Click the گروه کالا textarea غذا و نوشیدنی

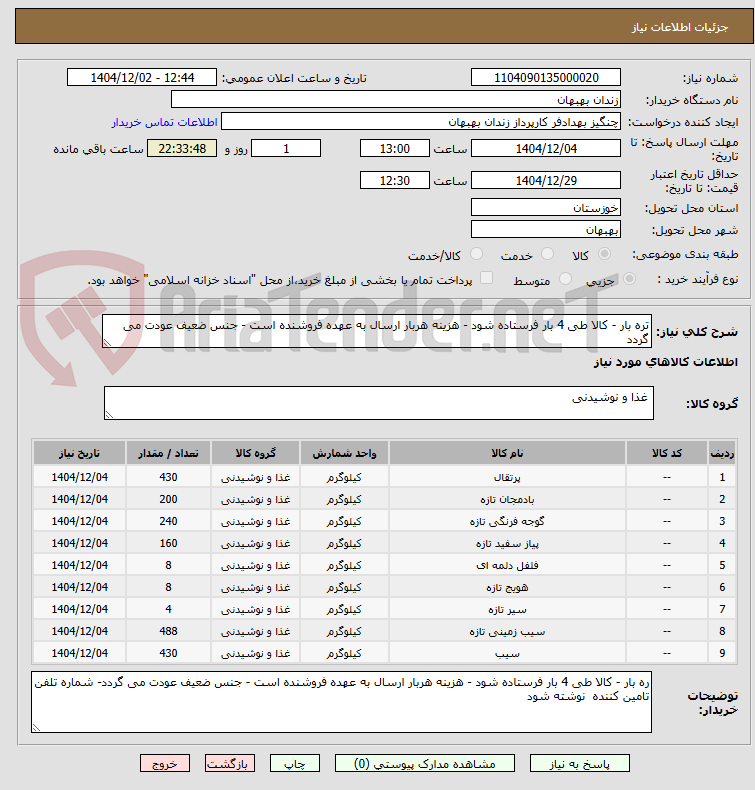click(379, 403)
